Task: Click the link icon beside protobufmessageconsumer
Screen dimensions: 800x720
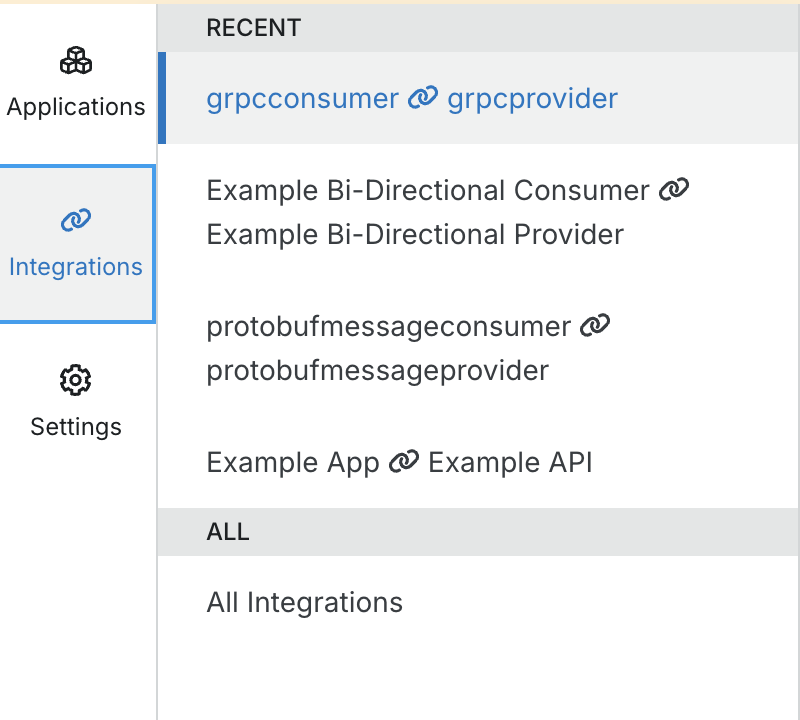Action: coord(595,325)
